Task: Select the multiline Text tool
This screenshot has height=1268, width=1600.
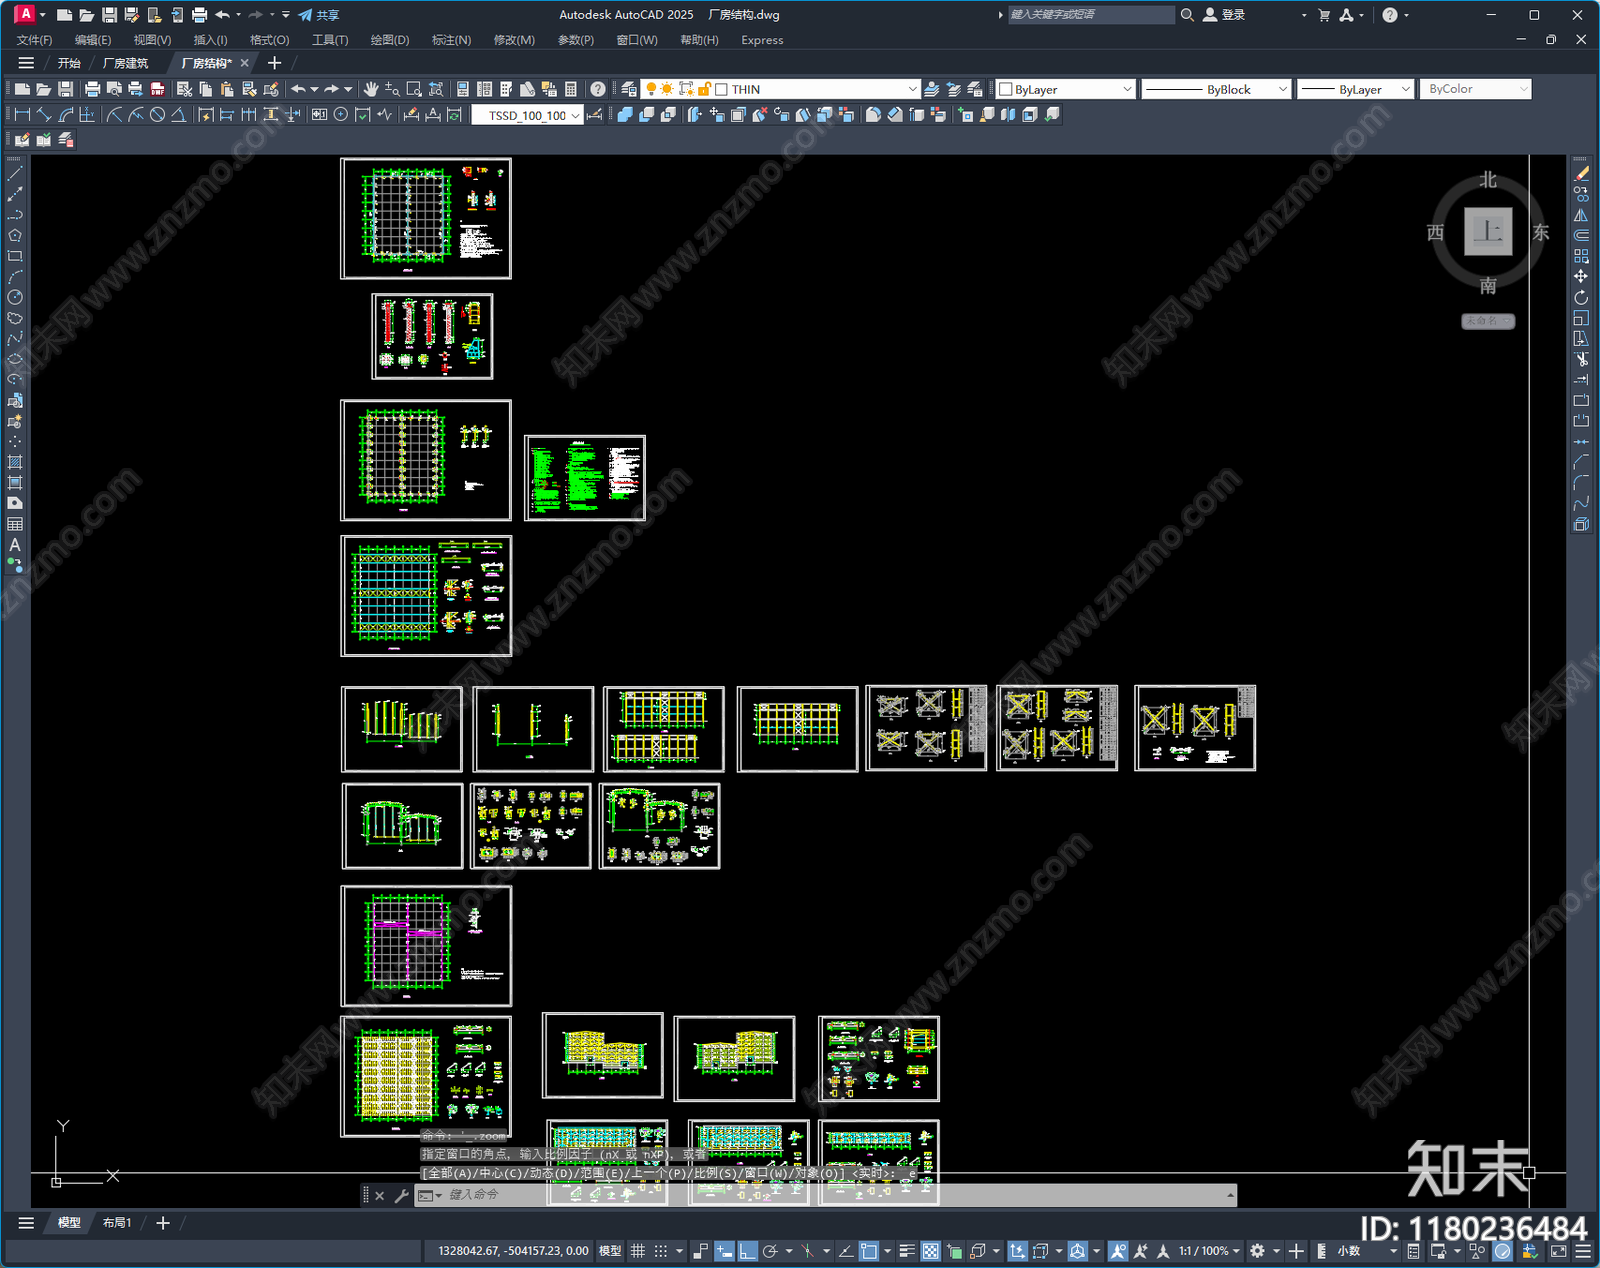Action: pos(15,545)
